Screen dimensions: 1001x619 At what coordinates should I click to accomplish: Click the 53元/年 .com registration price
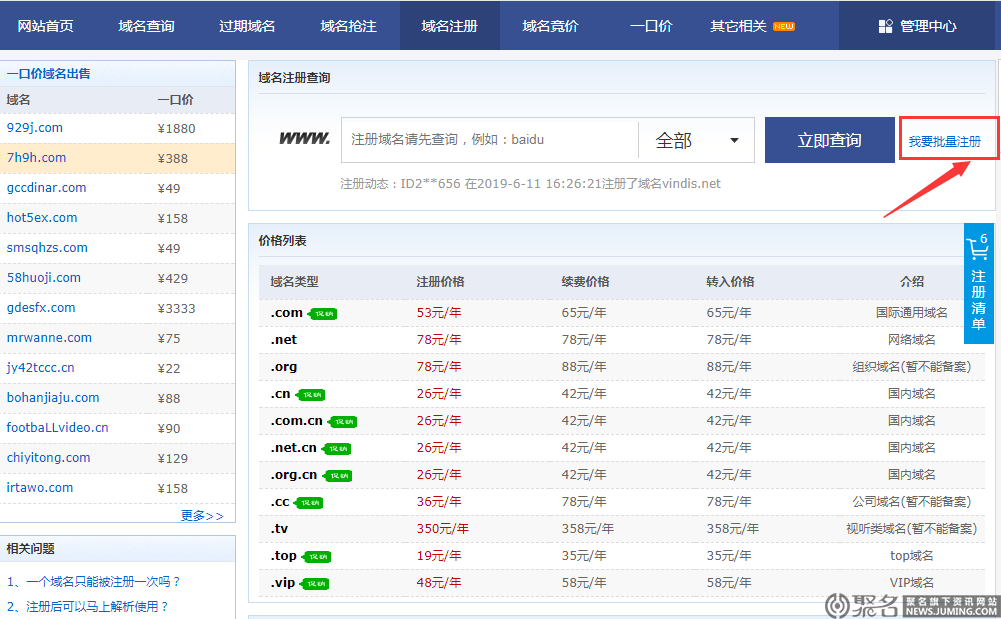(x=439, y=313)
